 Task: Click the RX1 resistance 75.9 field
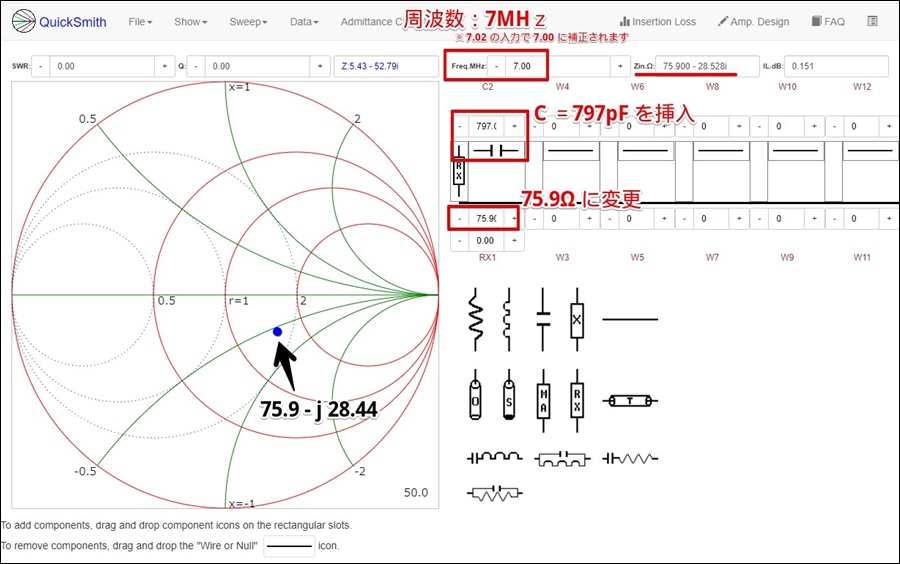coord(487,219)
